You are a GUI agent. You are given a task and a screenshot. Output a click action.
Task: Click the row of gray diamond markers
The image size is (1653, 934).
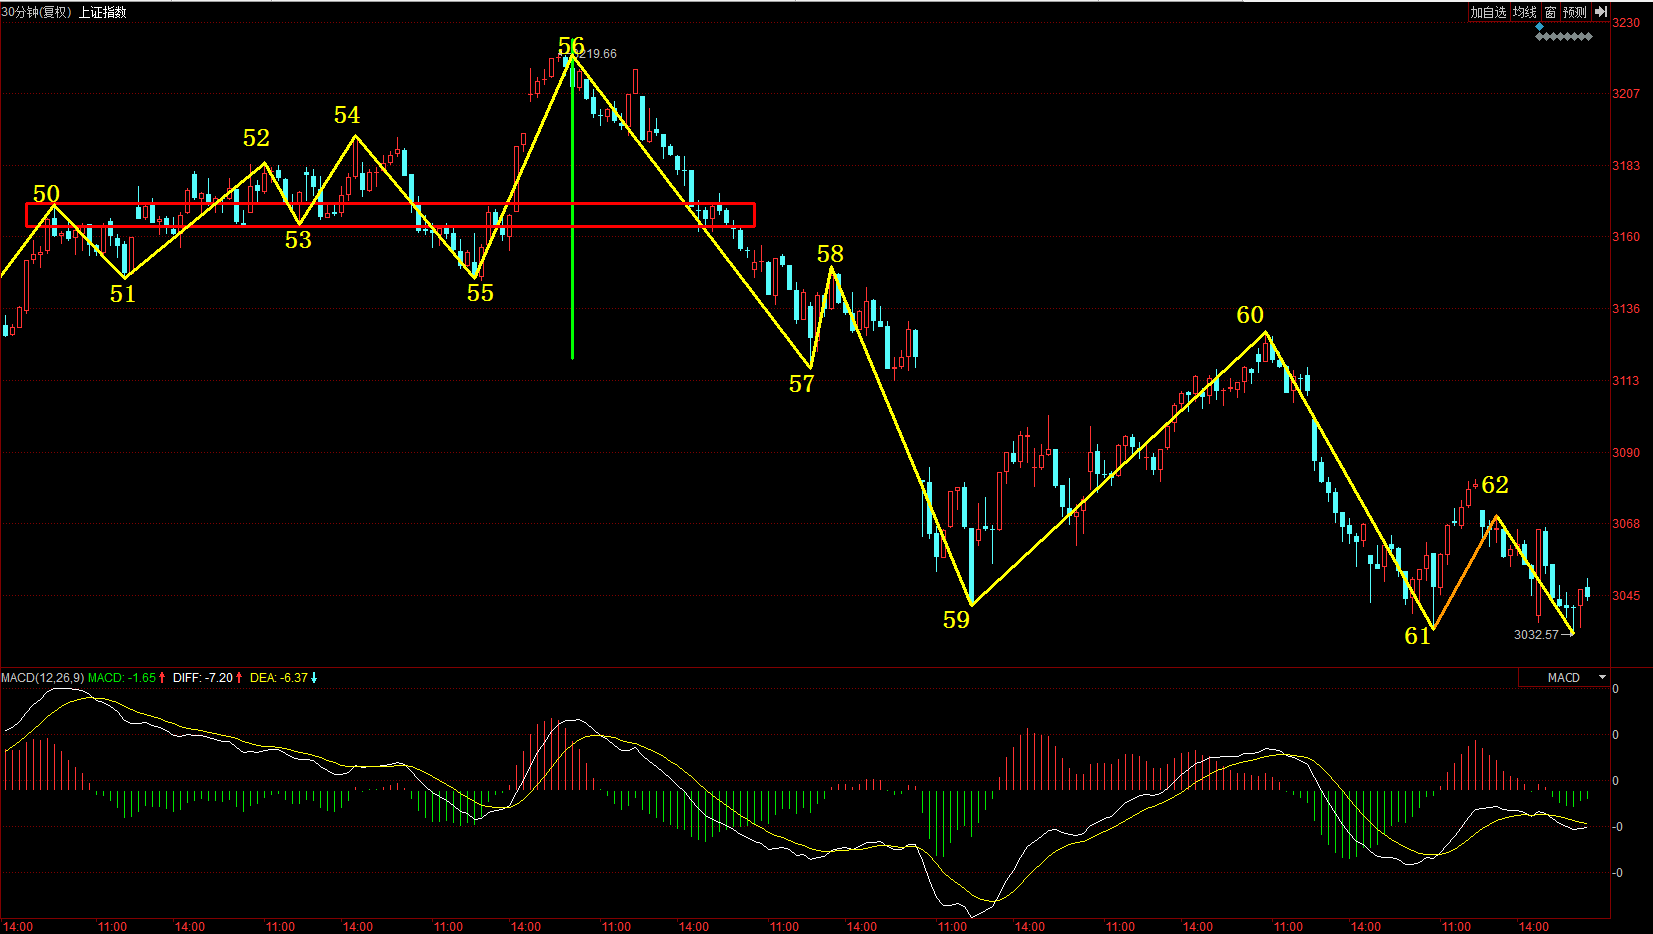(x=1565, y=37)
